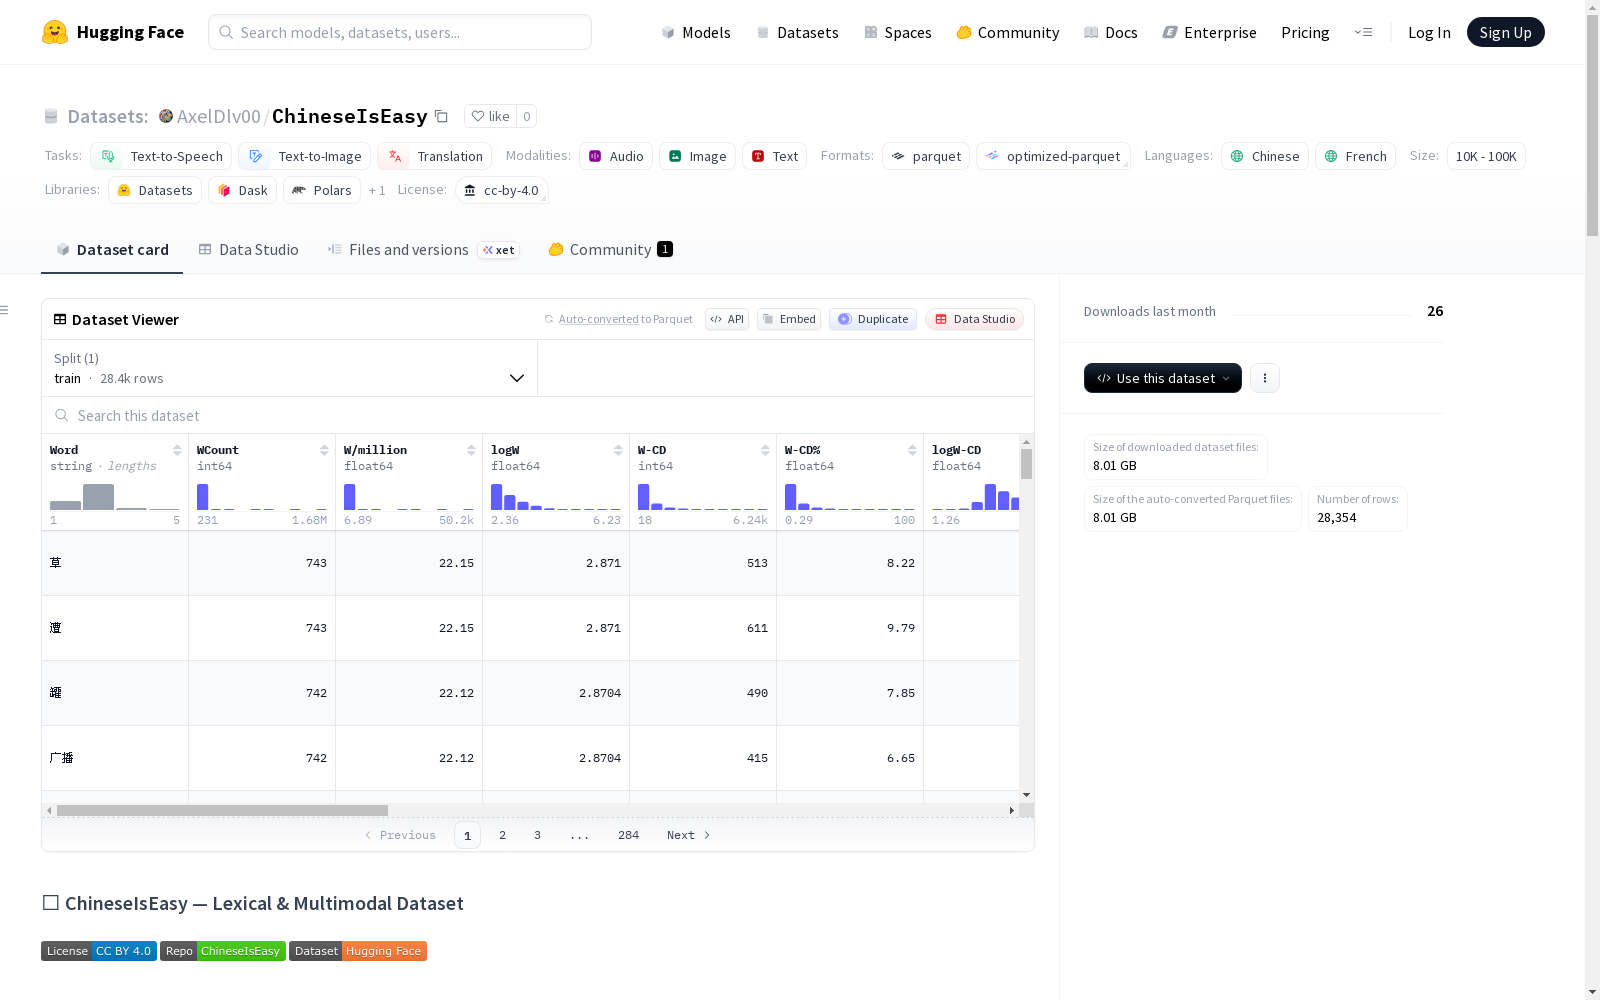This screenshot has width=1600, height=1000.
Task: Open Datasets in the top navigation
Action: [797, 32]
